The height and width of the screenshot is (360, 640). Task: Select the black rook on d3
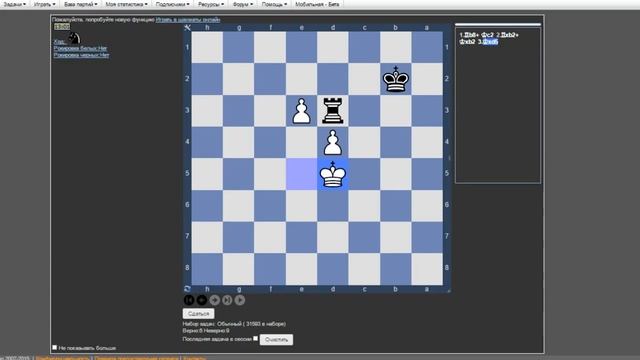(x=333, y=110)
